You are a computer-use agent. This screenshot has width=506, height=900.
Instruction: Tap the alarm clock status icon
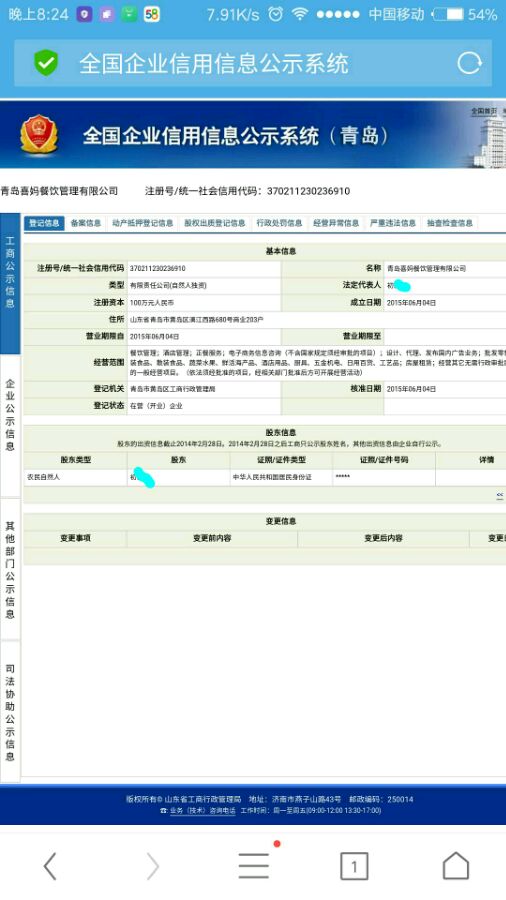276,14
